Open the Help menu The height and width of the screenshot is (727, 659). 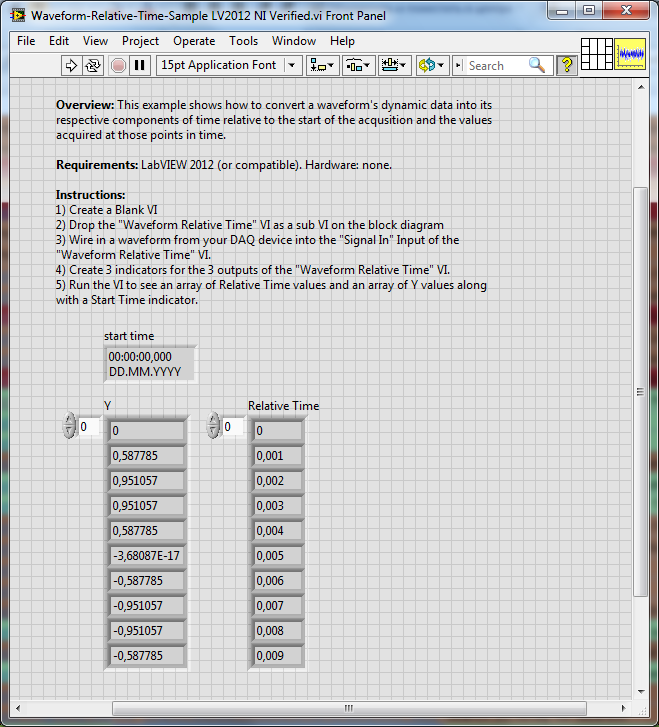click(342, 41)
